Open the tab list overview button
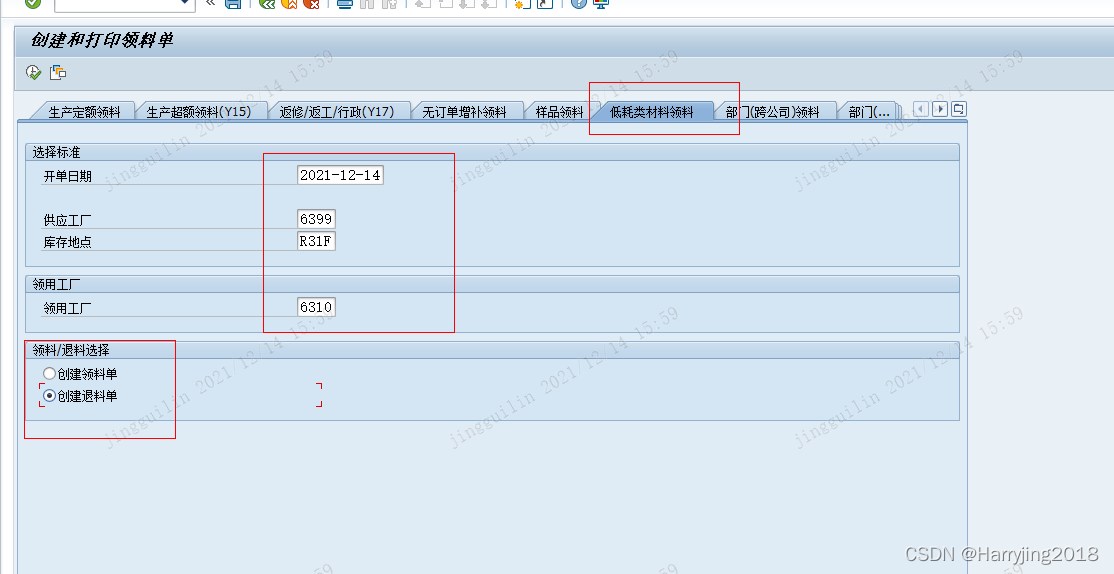Screen dimensions: 1114x574 (x=958, y=109)
